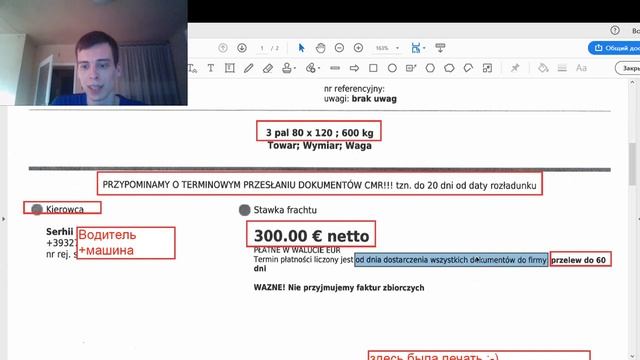This screenshot has height=360, width=640.
Task: Click the blue share button
Action: pyautogui.click(x=614, y=48)
